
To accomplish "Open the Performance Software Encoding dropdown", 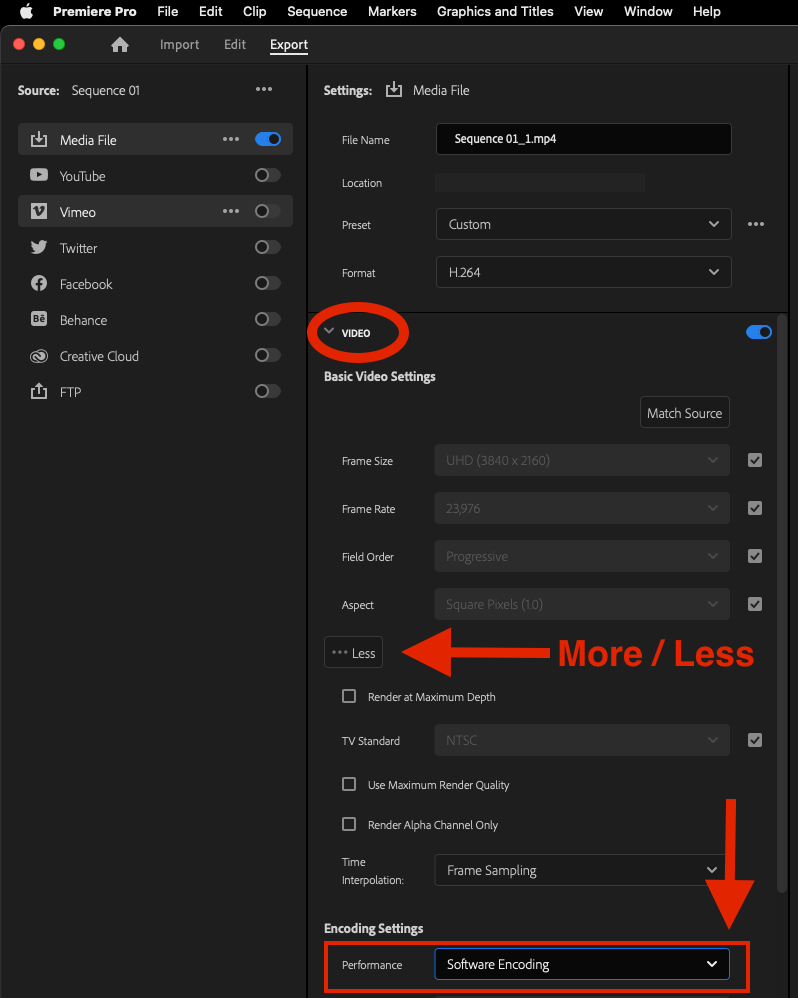I will (582, 964).
